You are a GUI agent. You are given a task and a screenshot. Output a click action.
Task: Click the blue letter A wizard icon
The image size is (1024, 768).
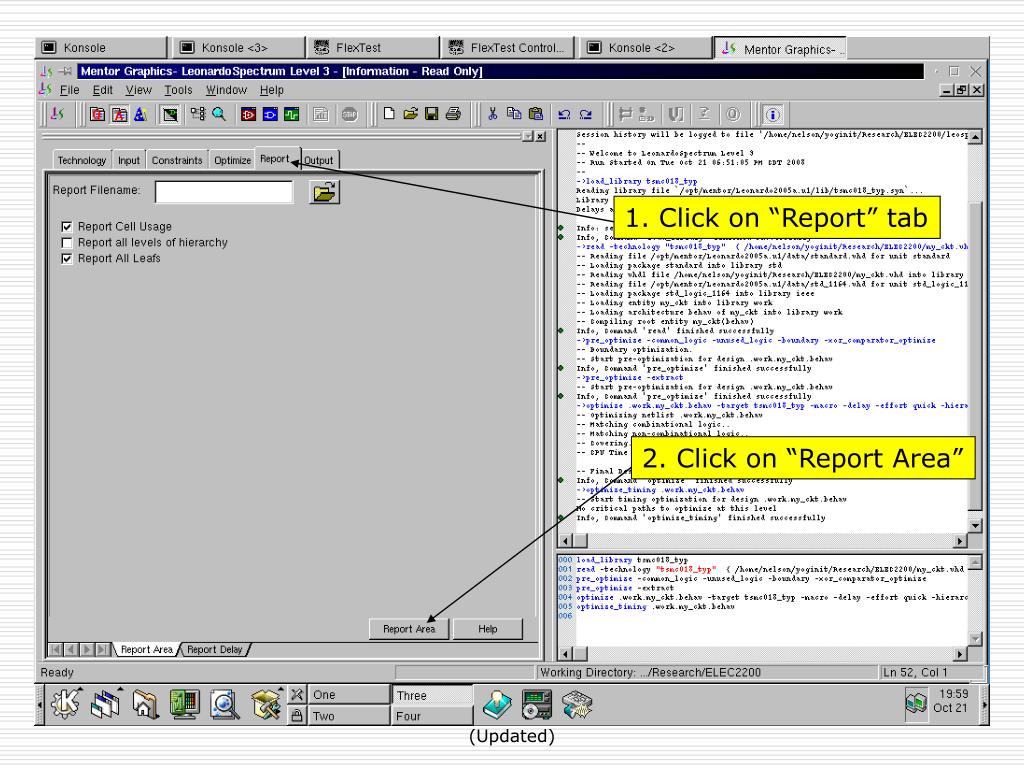point(140,115)
